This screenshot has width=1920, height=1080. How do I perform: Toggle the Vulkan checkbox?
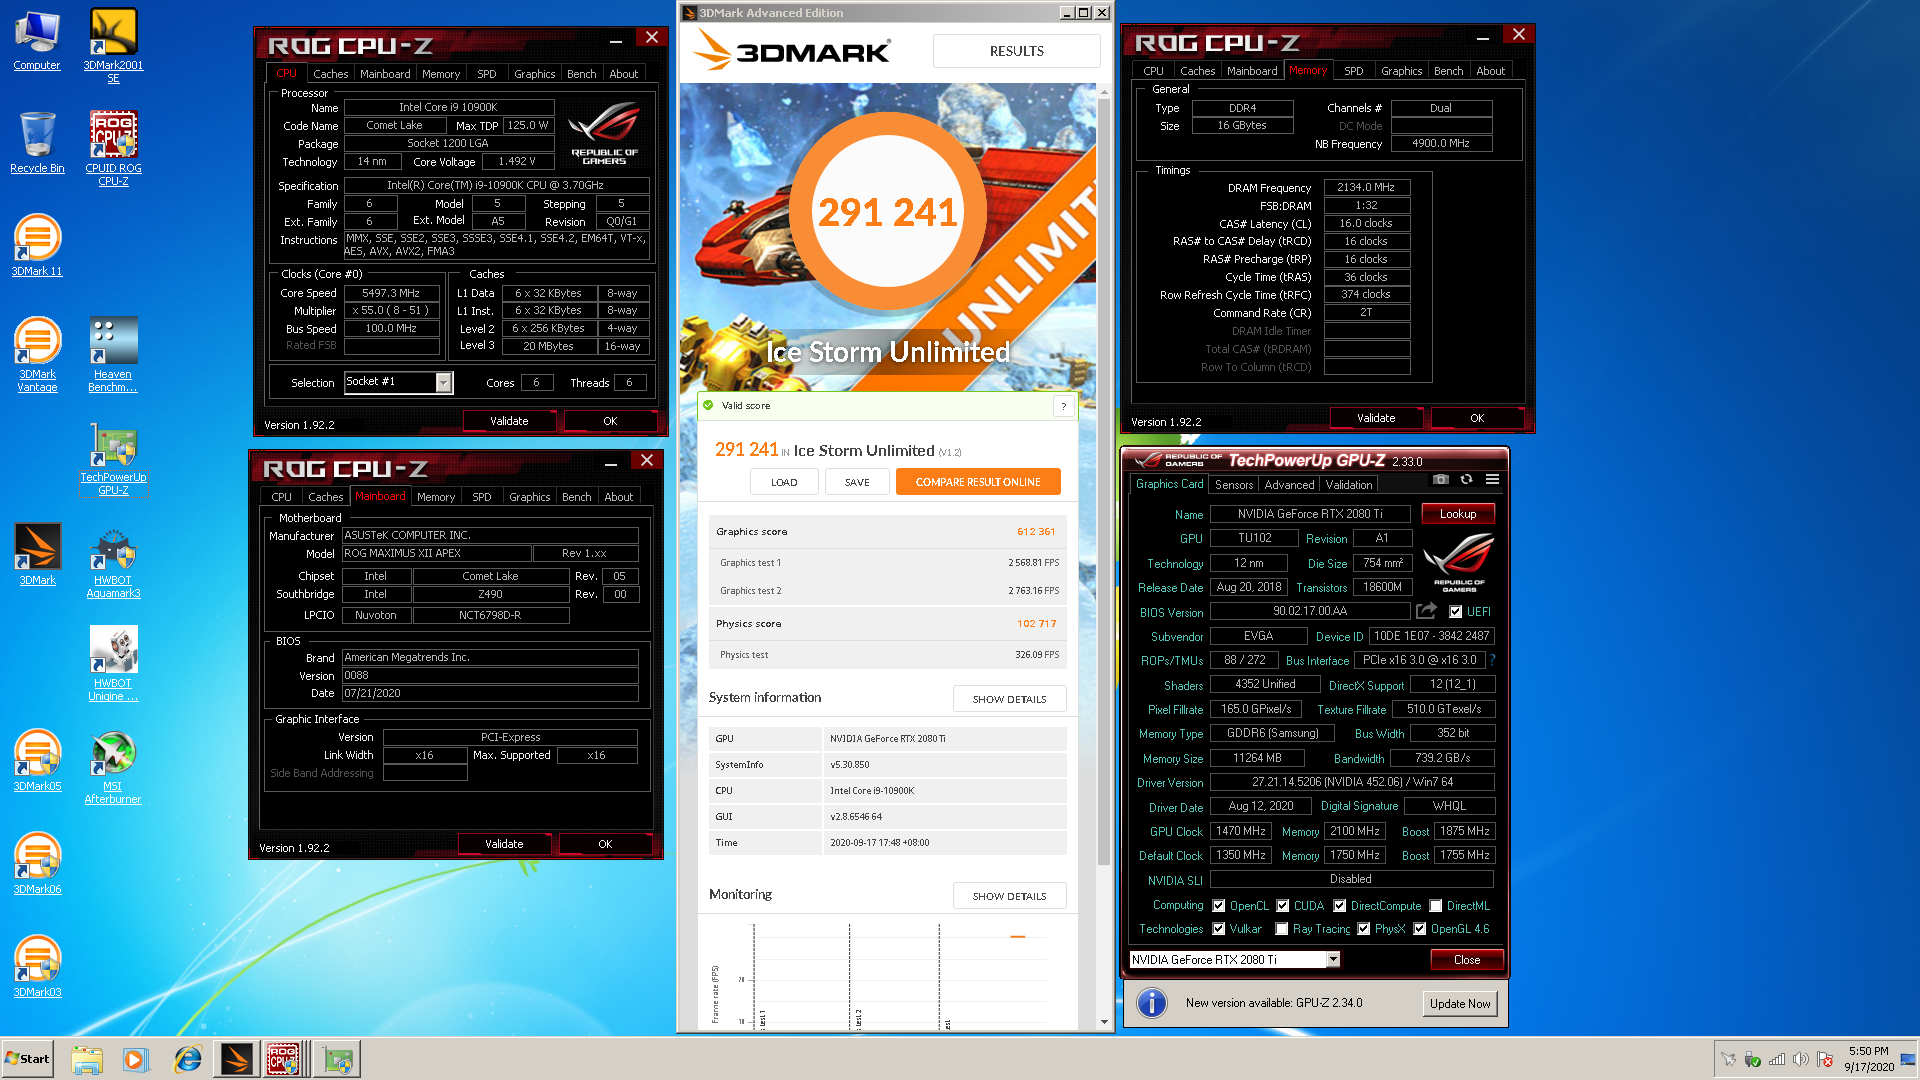pyautogui.click(x=1219, y=929)
